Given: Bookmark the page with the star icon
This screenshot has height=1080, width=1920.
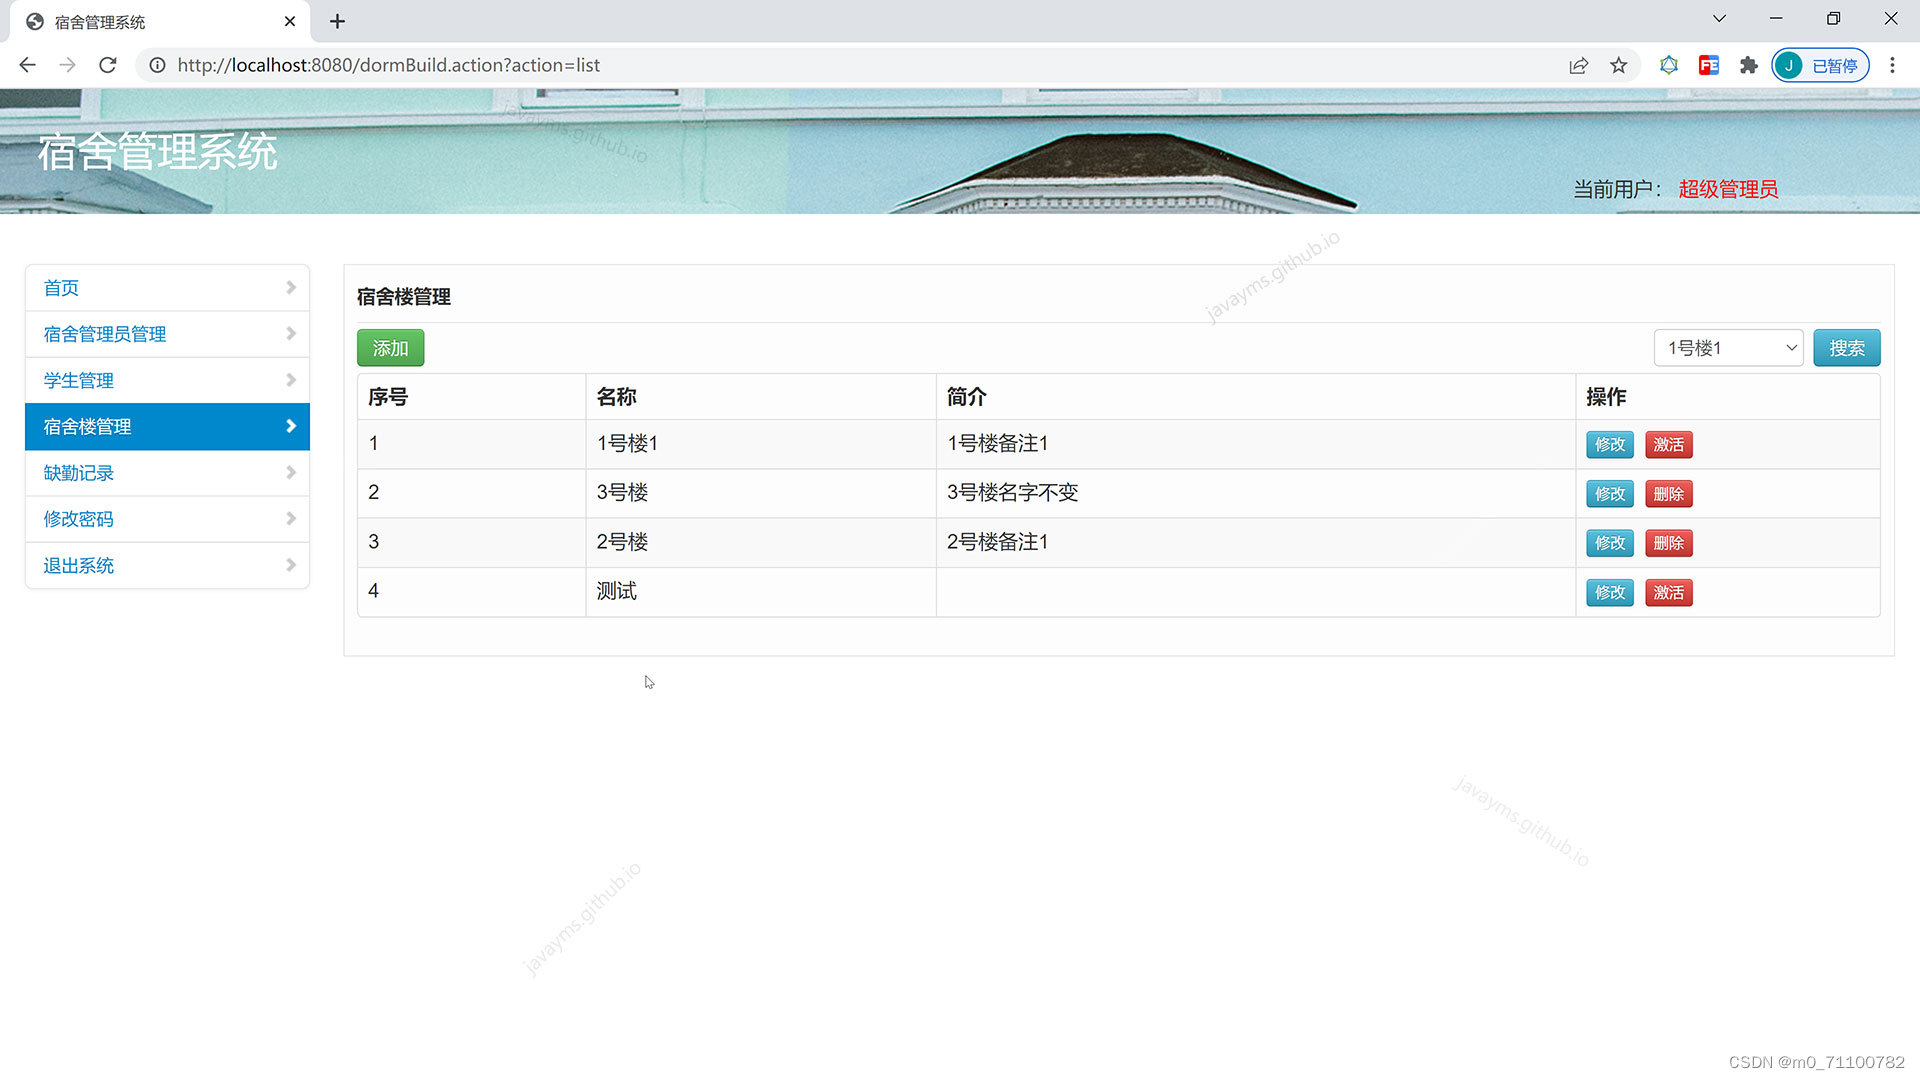Looking at the screenshot, I should (x=1618, y=65).
